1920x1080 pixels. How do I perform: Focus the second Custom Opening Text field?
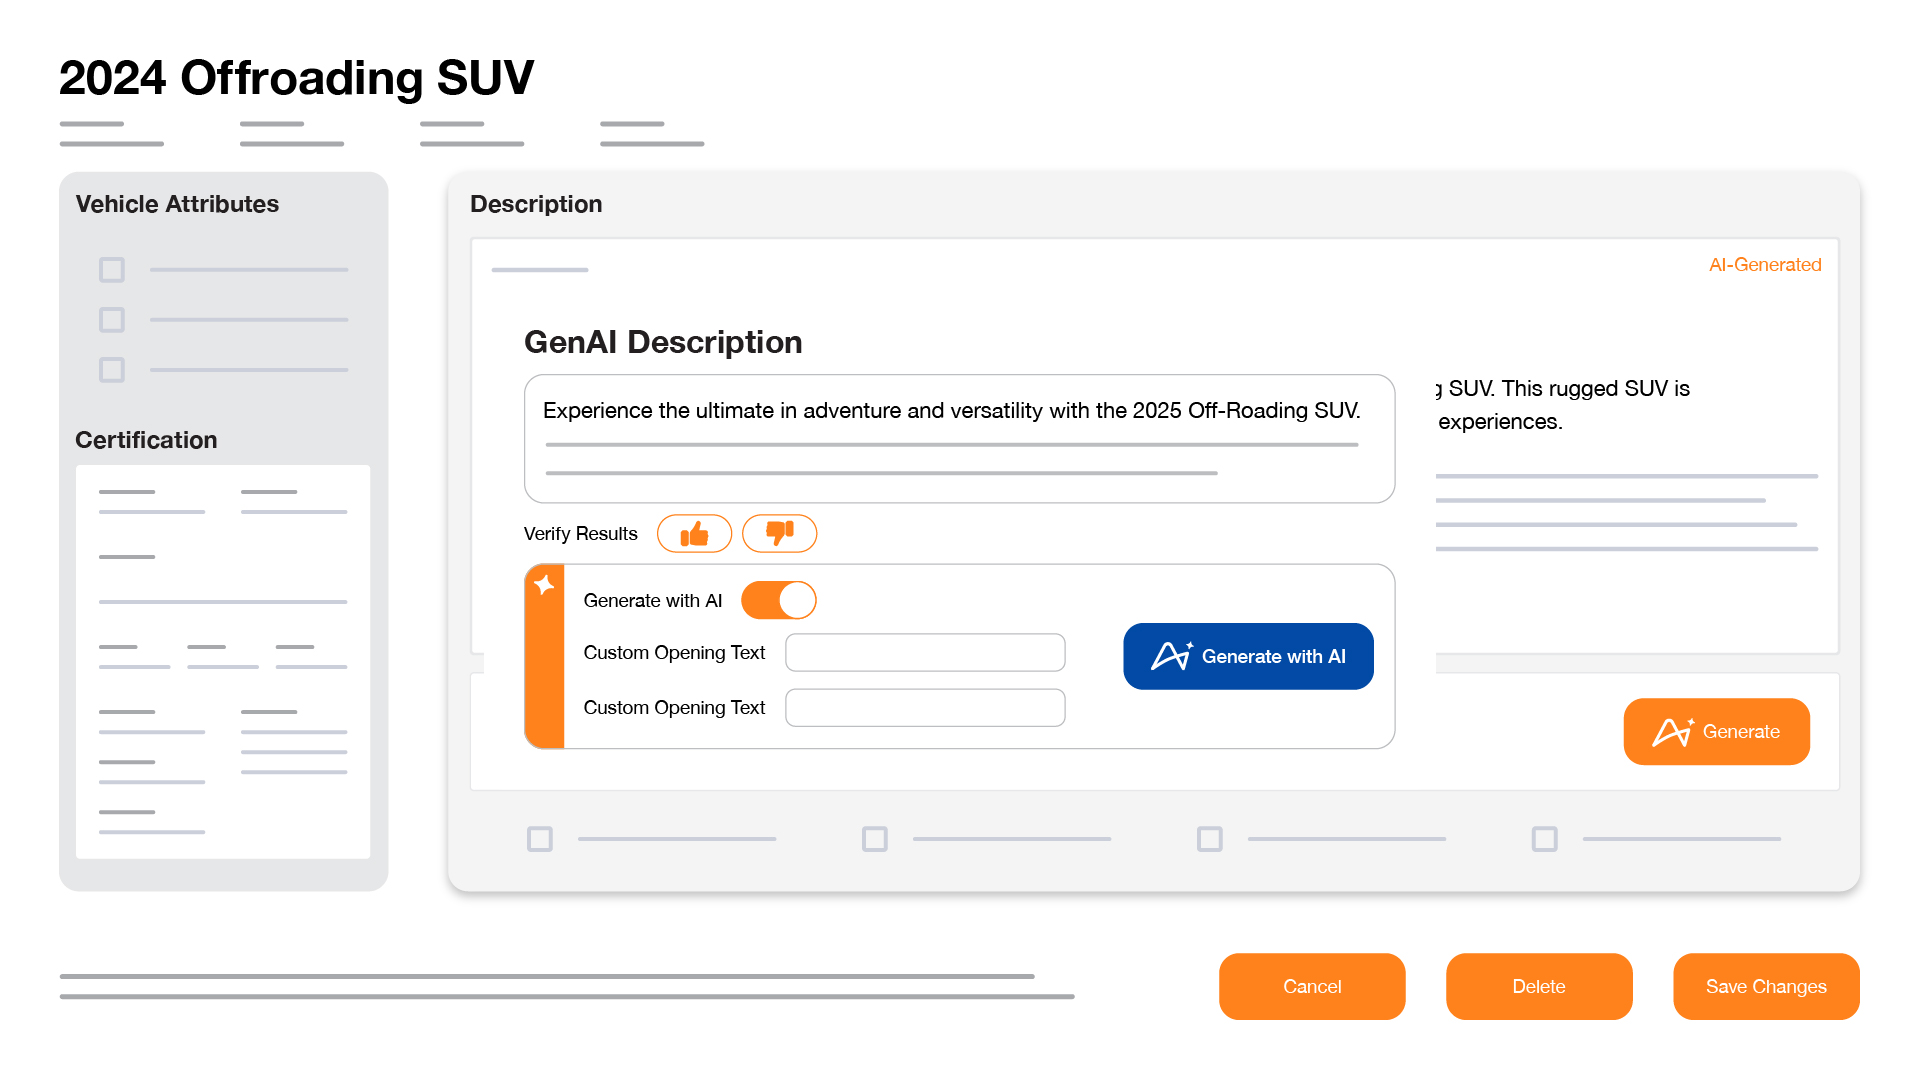pyautogui.click(x=925, y=708)
